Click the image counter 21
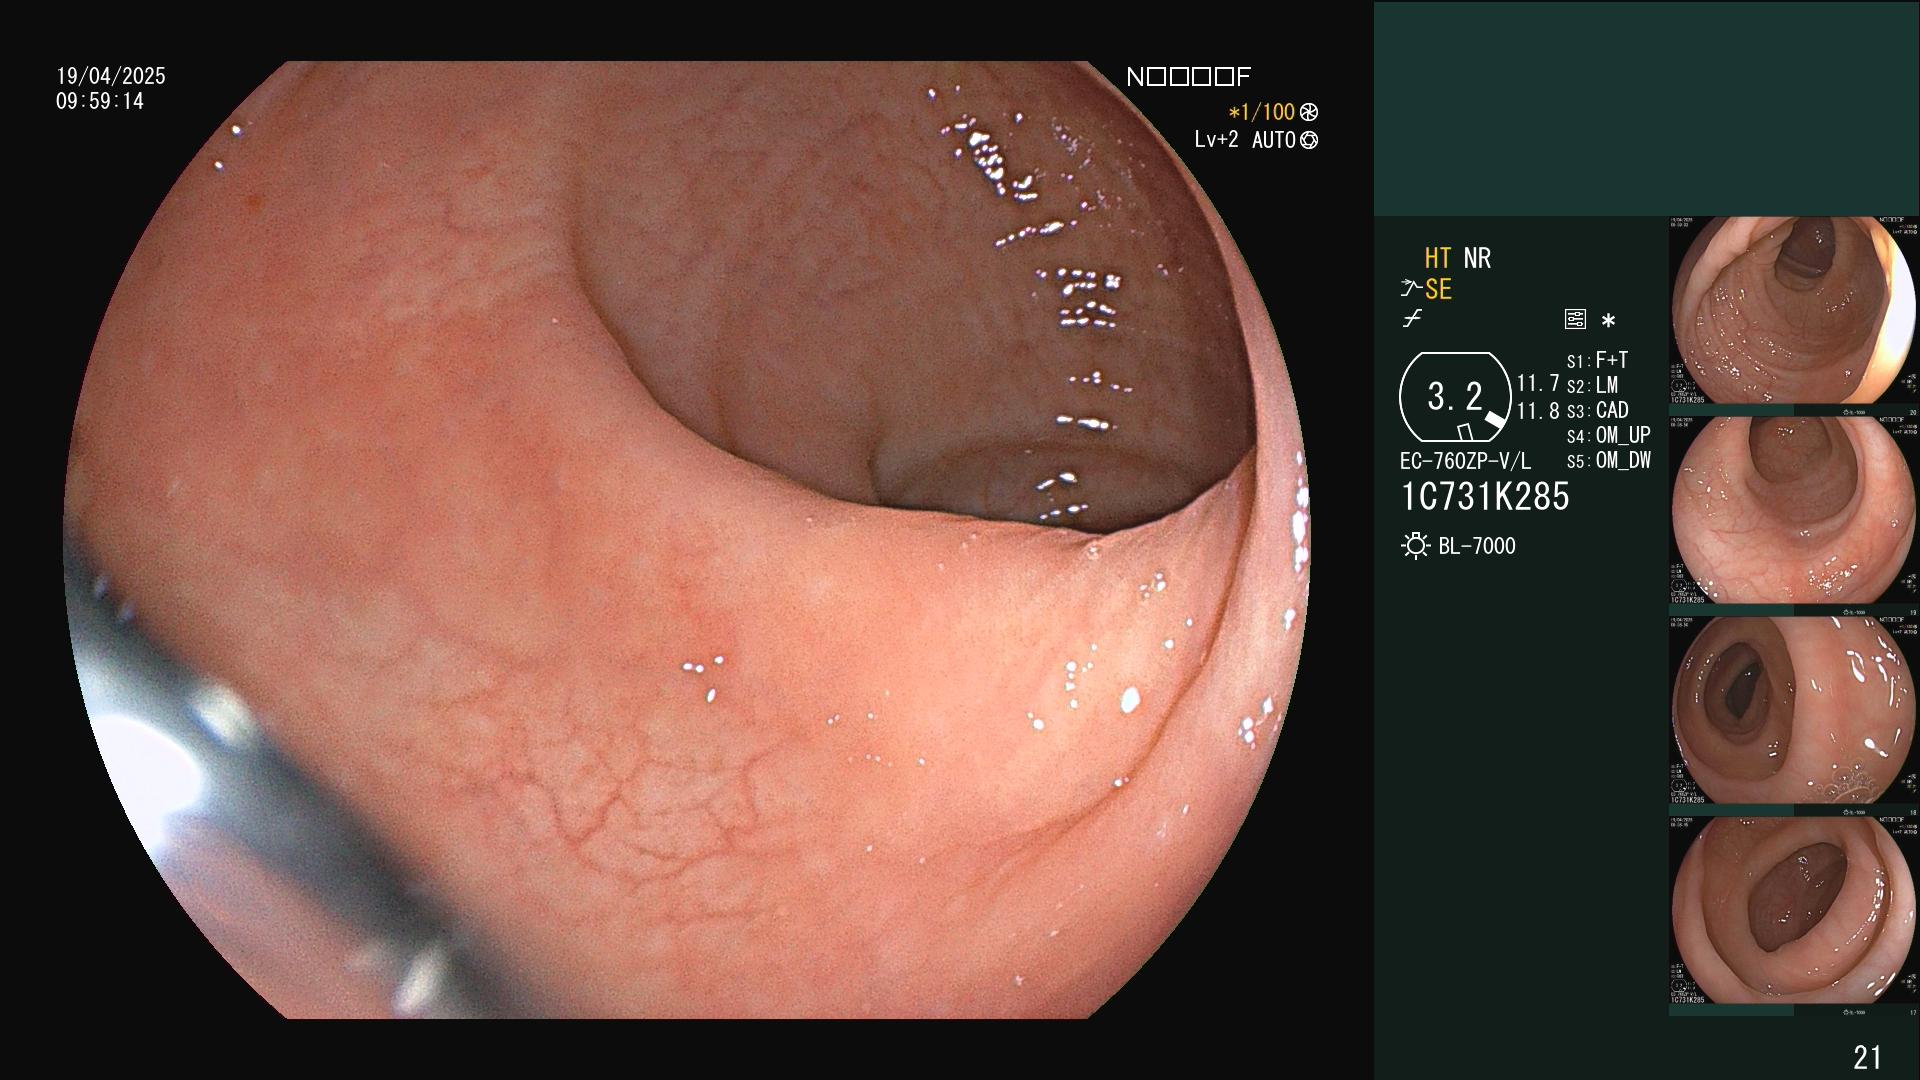 pos(1867,1057)
